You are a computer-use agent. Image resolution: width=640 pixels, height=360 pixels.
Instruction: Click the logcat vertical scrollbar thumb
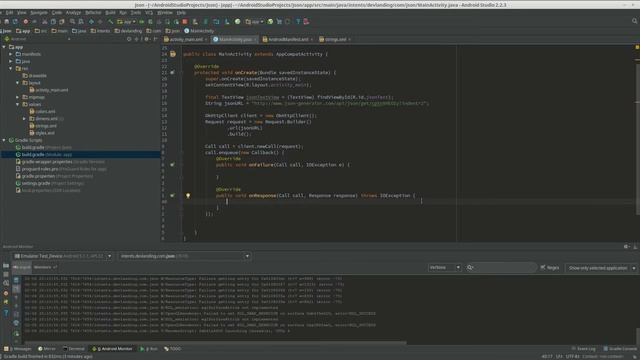(637, 335)
